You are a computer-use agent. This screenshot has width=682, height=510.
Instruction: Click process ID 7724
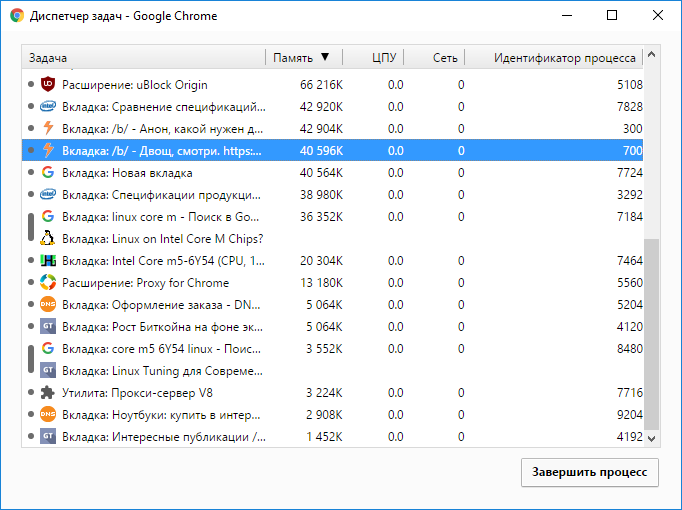click(630, 173)
